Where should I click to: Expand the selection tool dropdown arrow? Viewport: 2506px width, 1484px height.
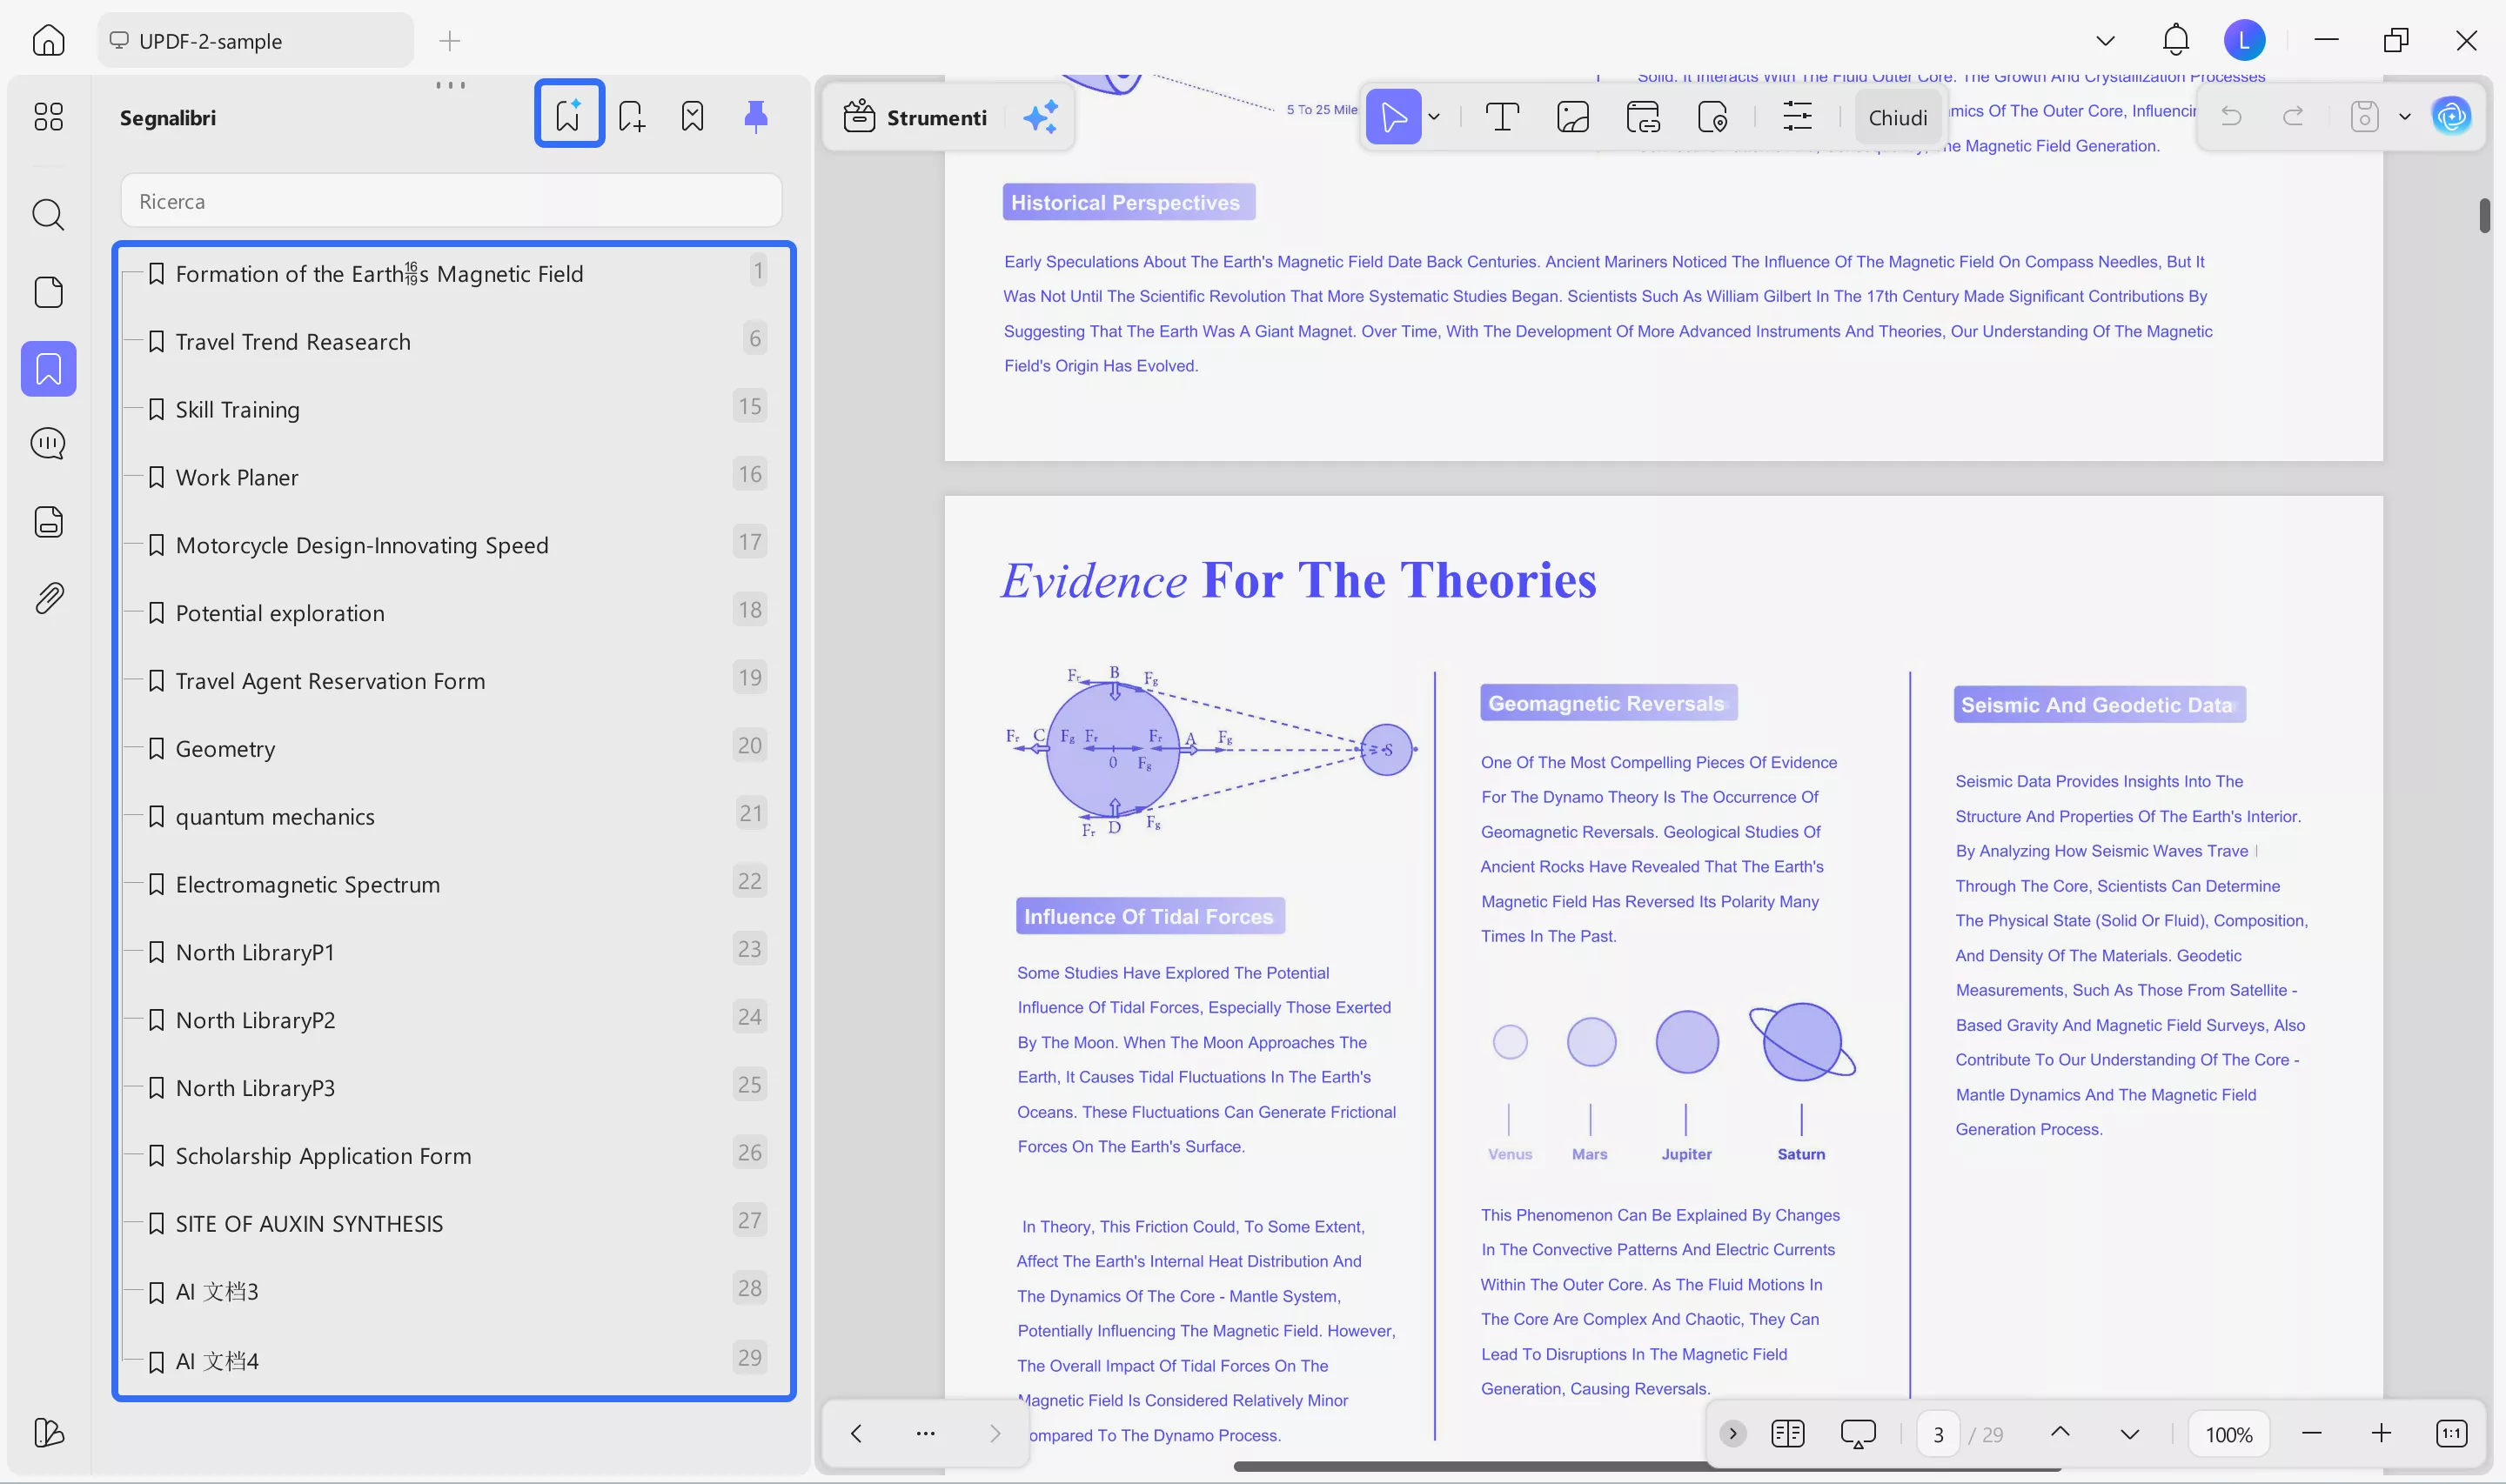(x=1434, y=117)
